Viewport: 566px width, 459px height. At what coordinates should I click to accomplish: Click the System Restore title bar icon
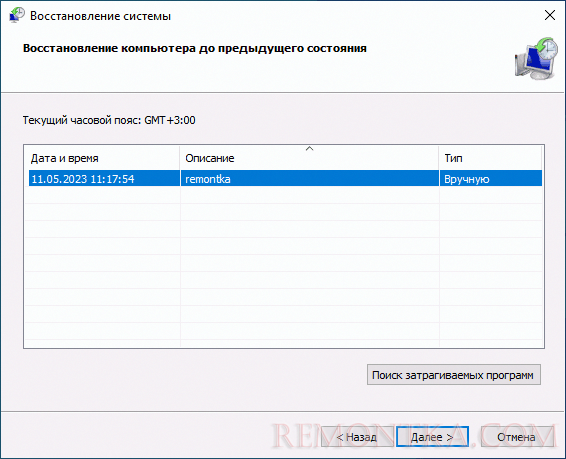[x=17, y=15]
